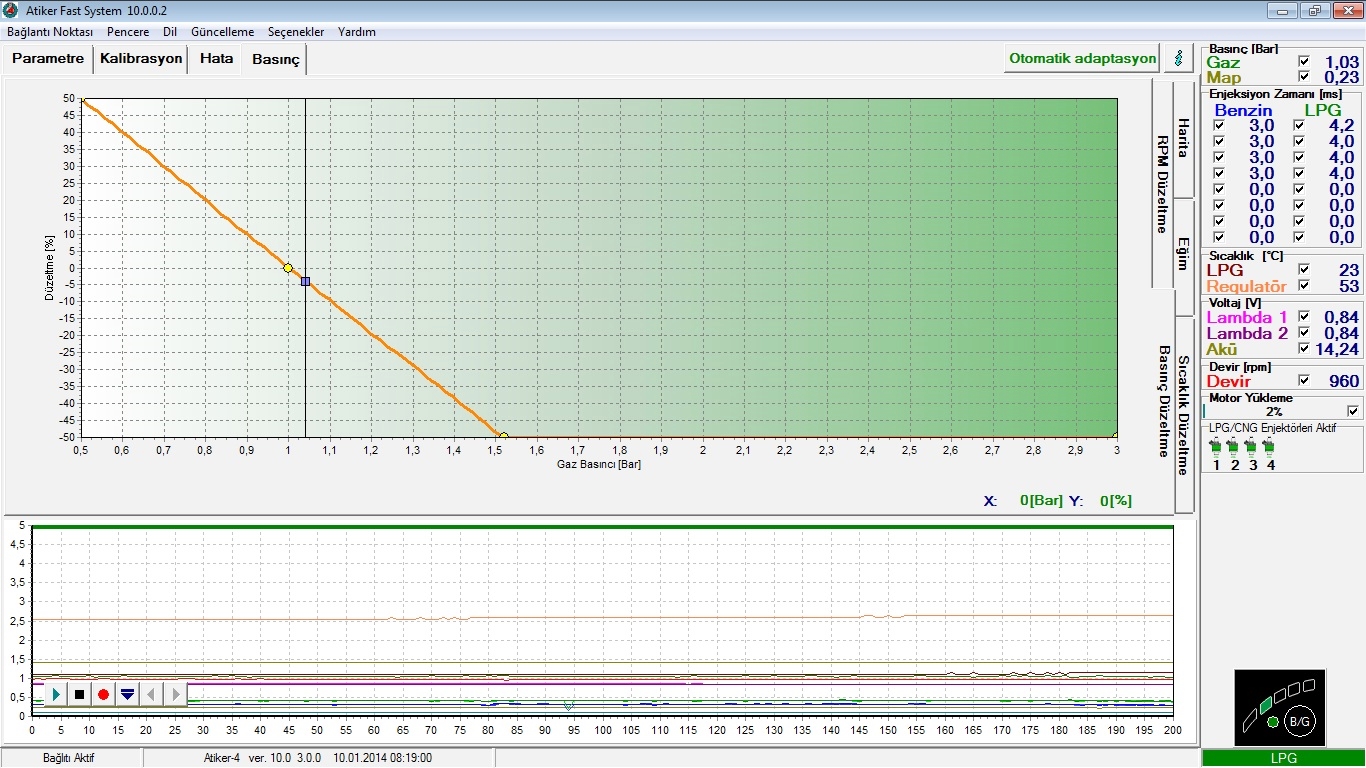Screen dimensions: 1366x768
Task: Click the green LPG status bar
Action: pos(1283,759)
